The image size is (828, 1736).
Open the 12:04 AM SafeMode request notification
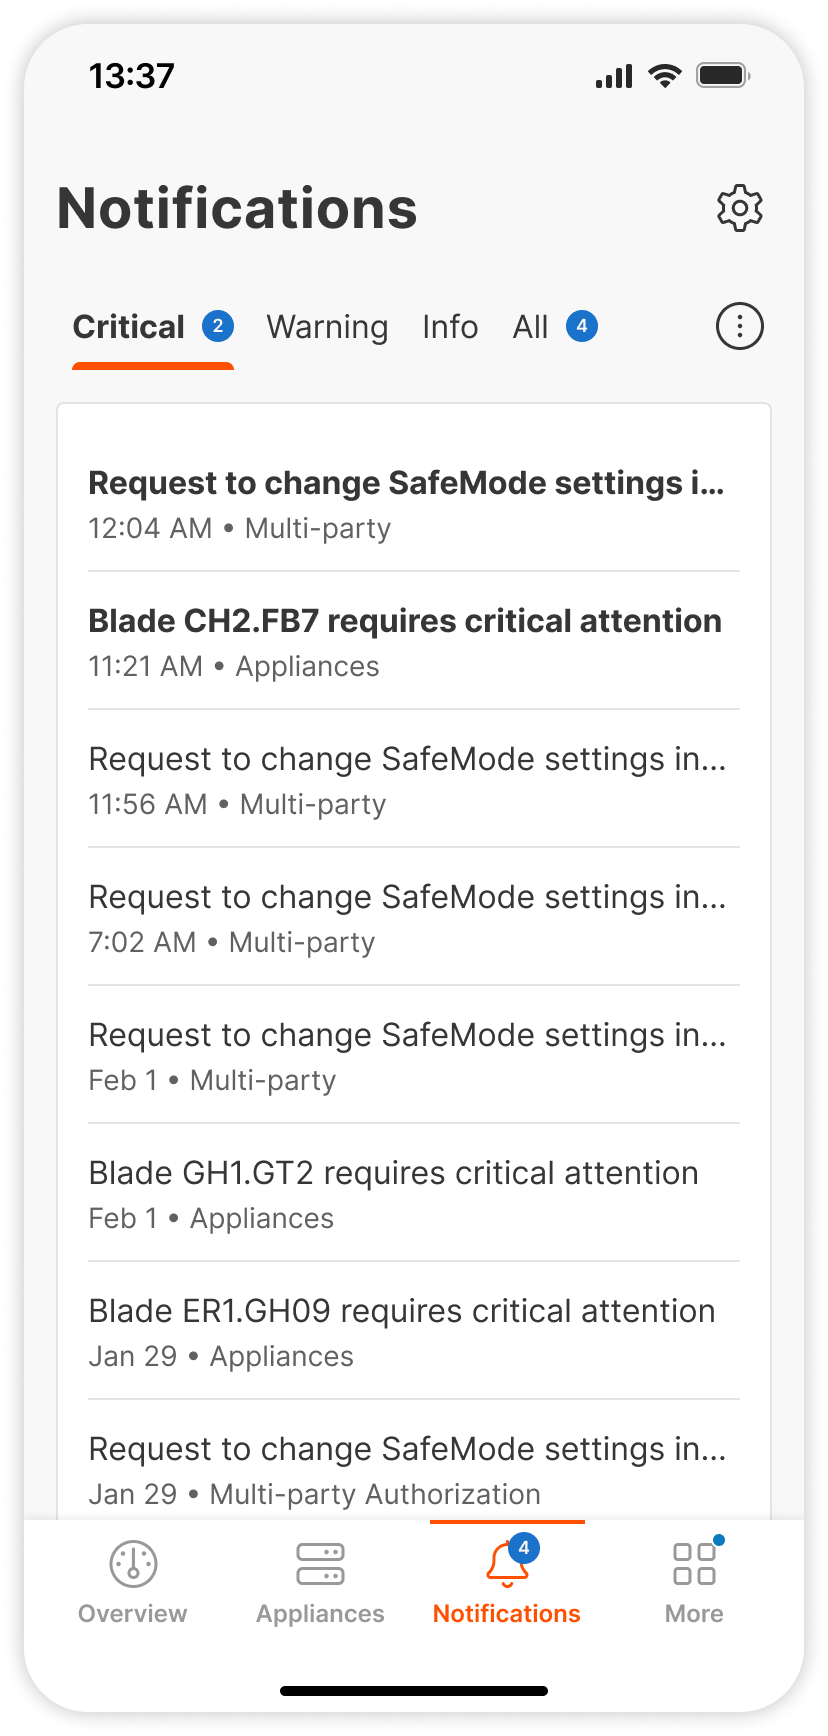[x=406, y=503]
